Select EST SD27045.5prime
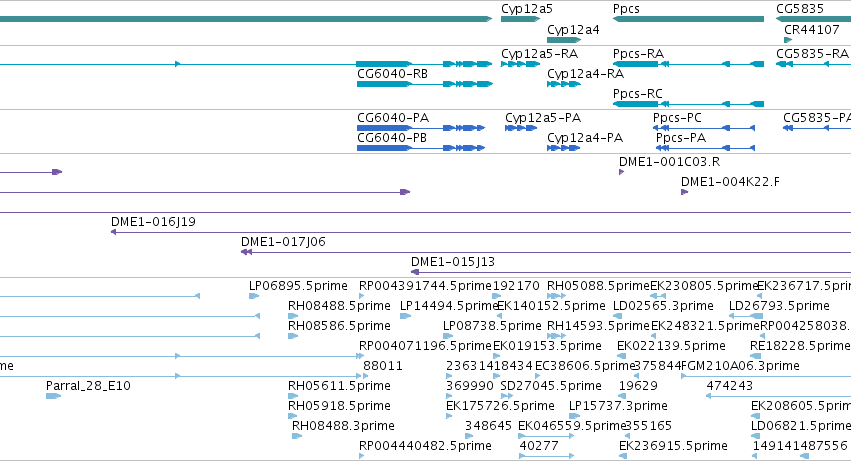This screenshot has height=461, width=851. click(x=550, y=387)
